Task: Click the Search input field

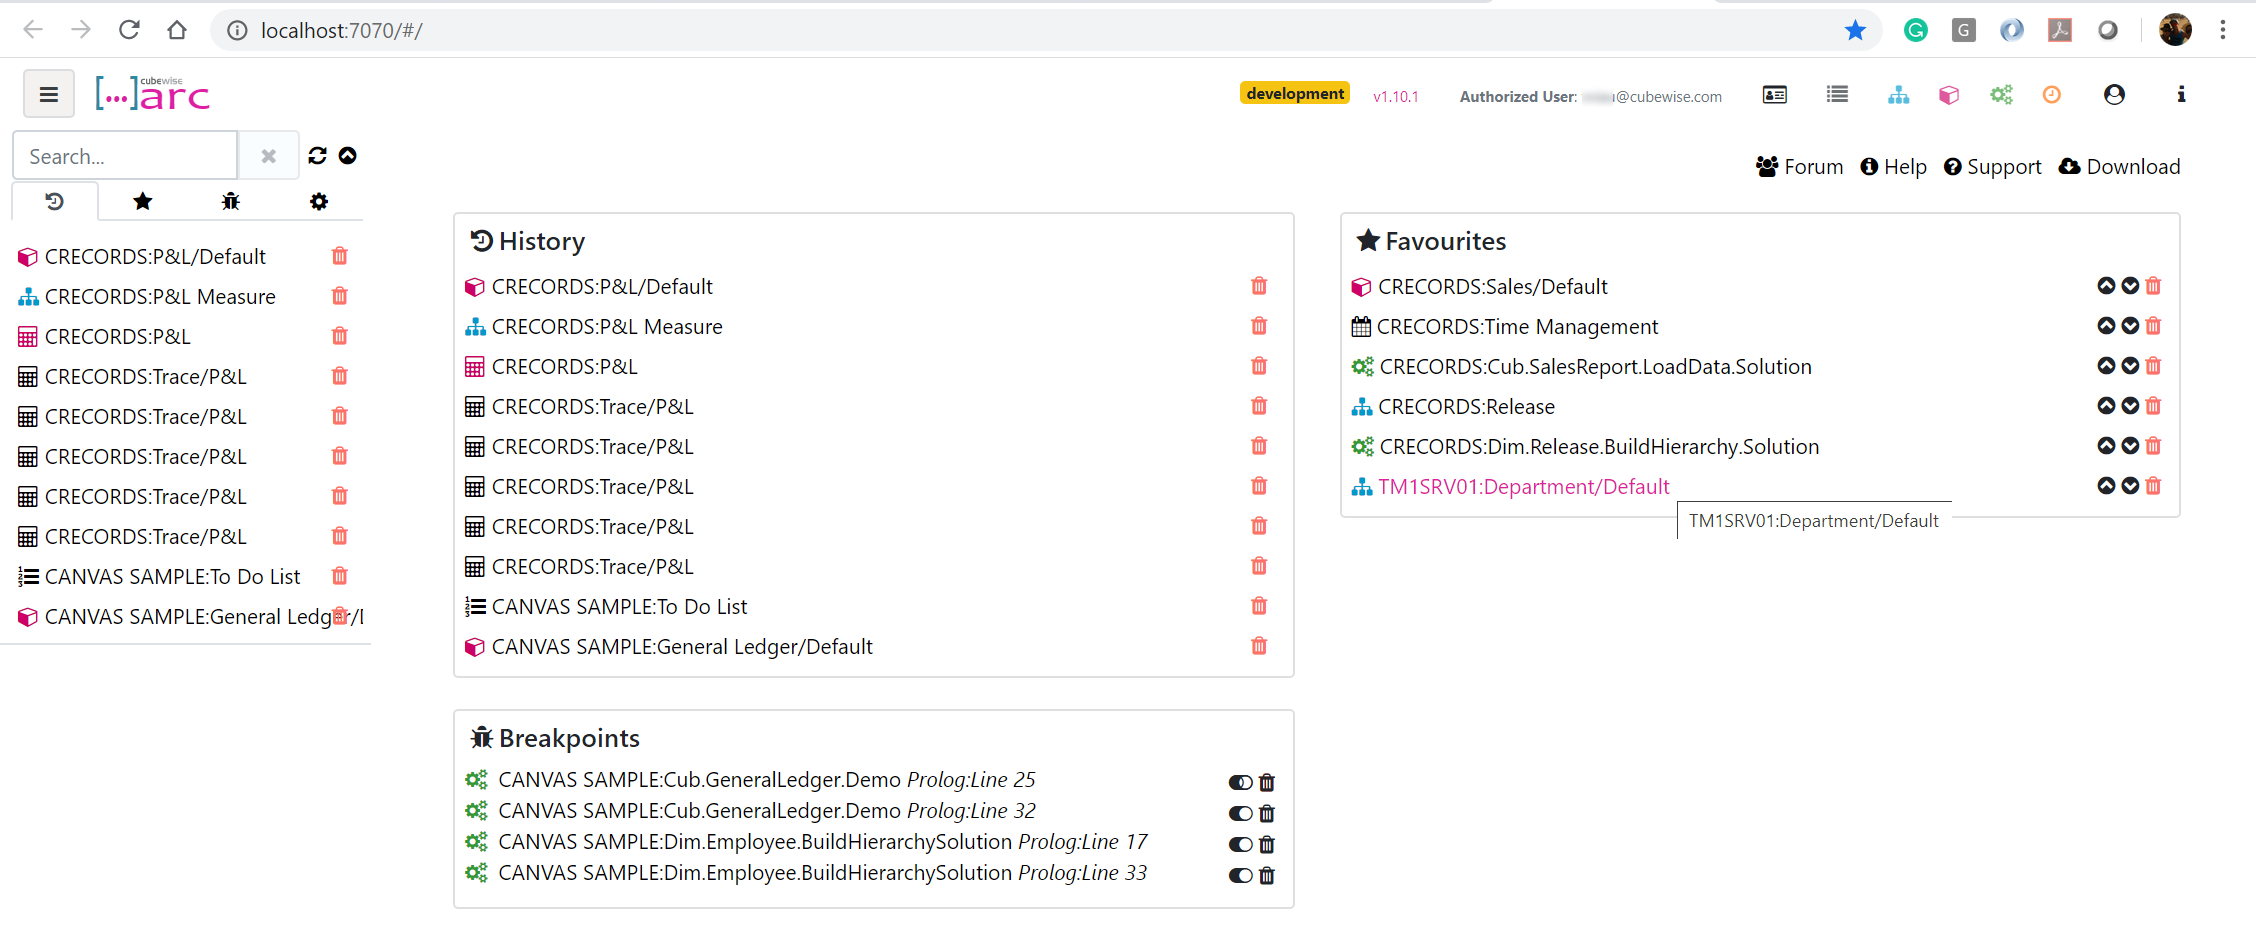Action: pos(125,156)
